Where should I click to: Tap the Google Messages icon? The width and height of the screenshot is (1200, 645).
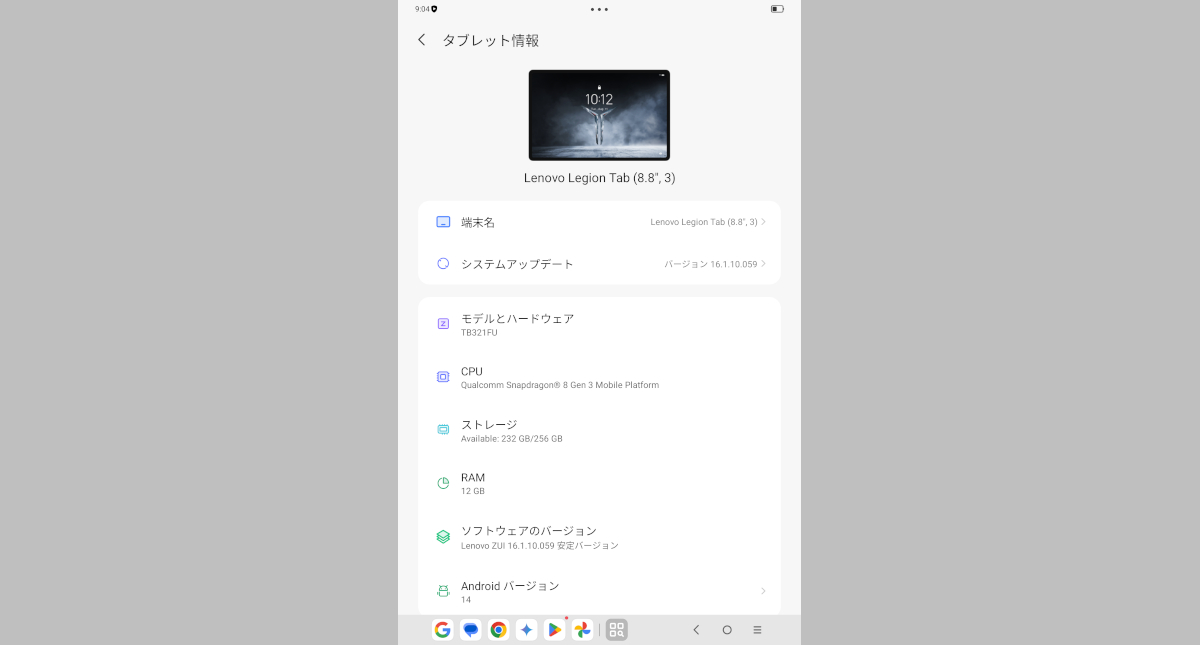pos(470,630)
